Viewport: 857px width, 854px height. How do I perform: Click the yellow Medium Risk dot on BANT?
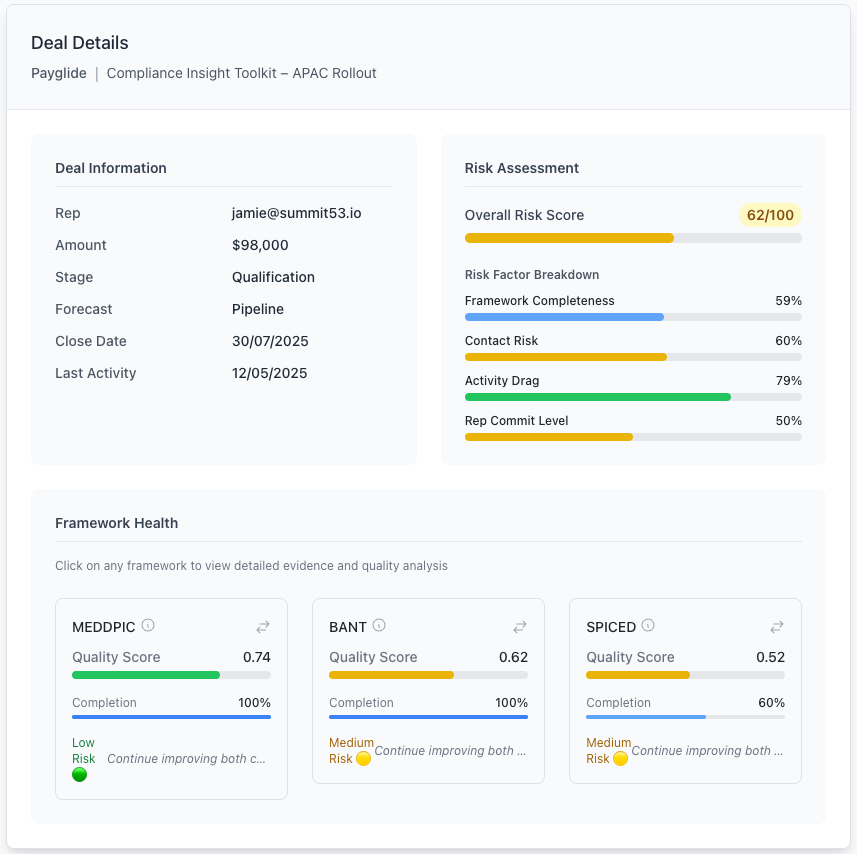[x=362, y=758]
